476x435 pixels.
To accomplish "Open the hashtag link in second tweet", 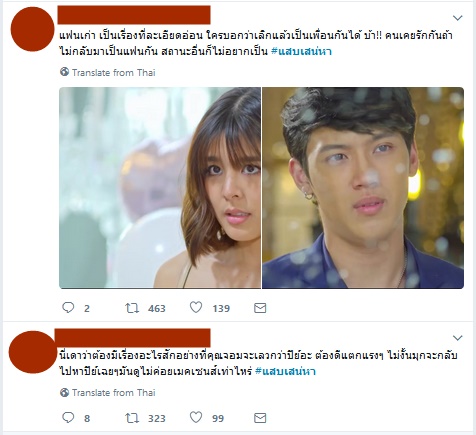I will (285, 371).
